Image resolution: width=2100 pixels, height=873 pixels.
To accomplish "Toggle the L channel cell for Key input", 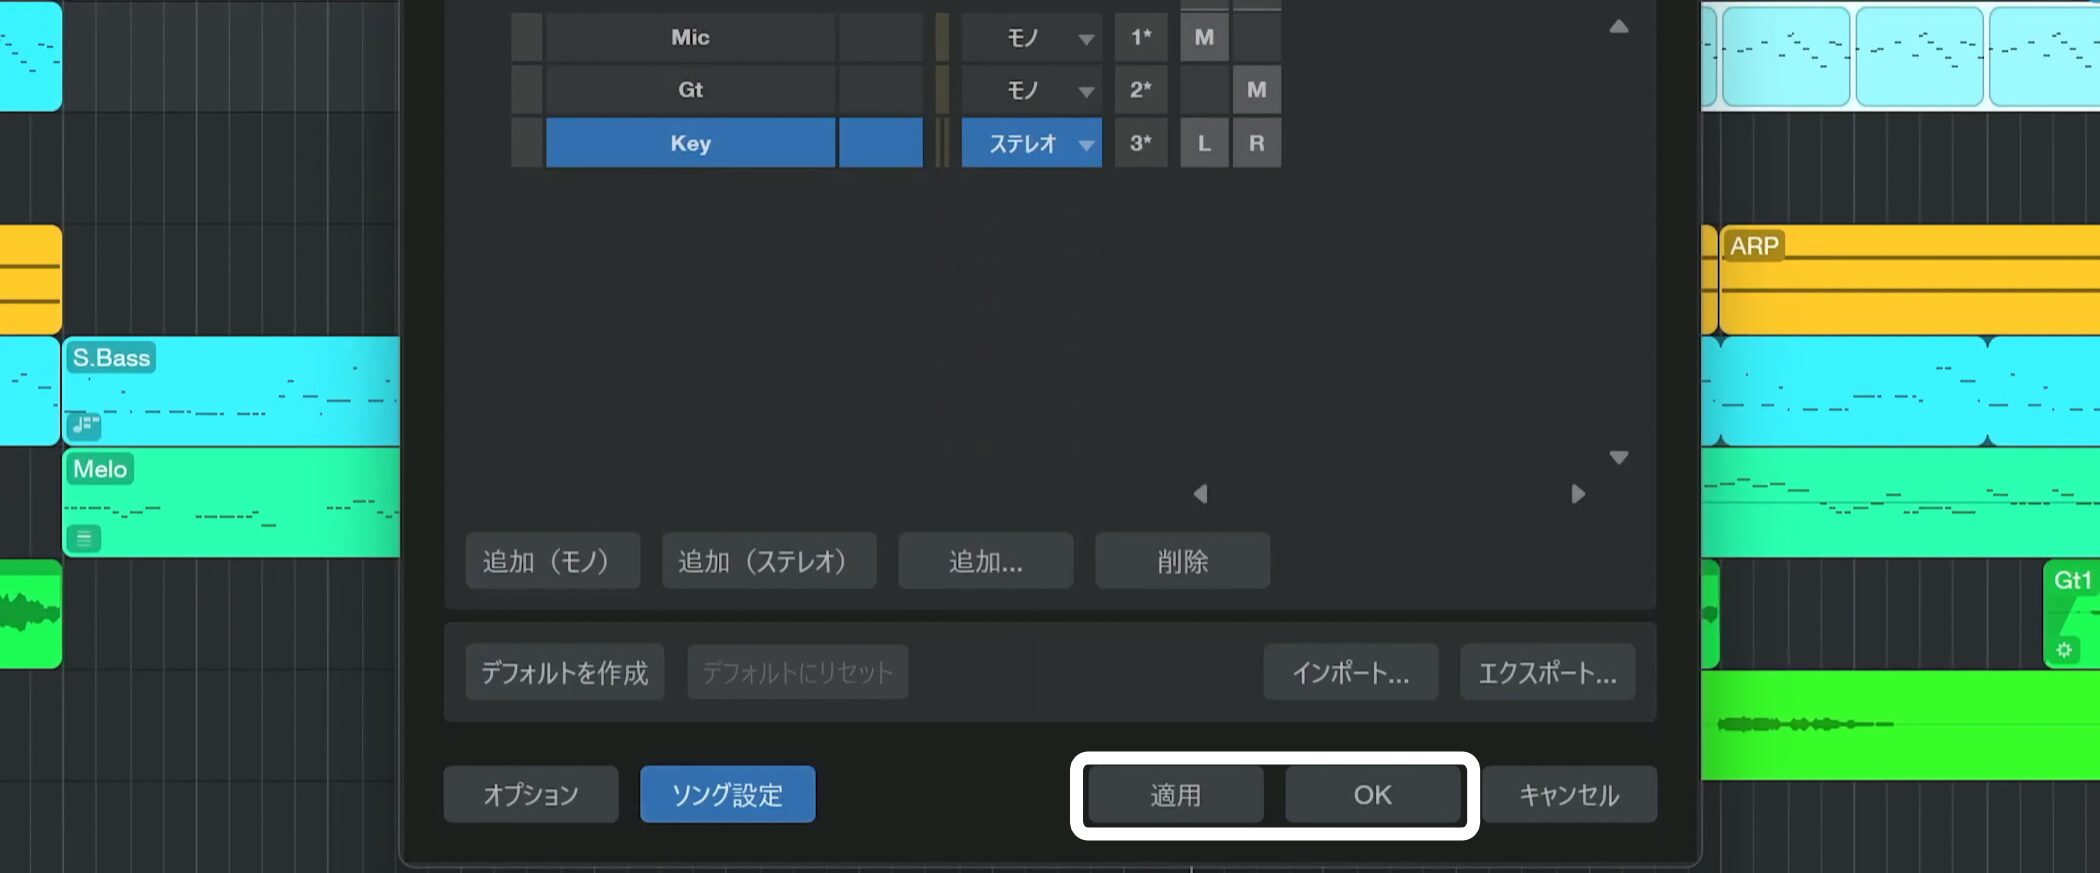I will click(1204, 143).
